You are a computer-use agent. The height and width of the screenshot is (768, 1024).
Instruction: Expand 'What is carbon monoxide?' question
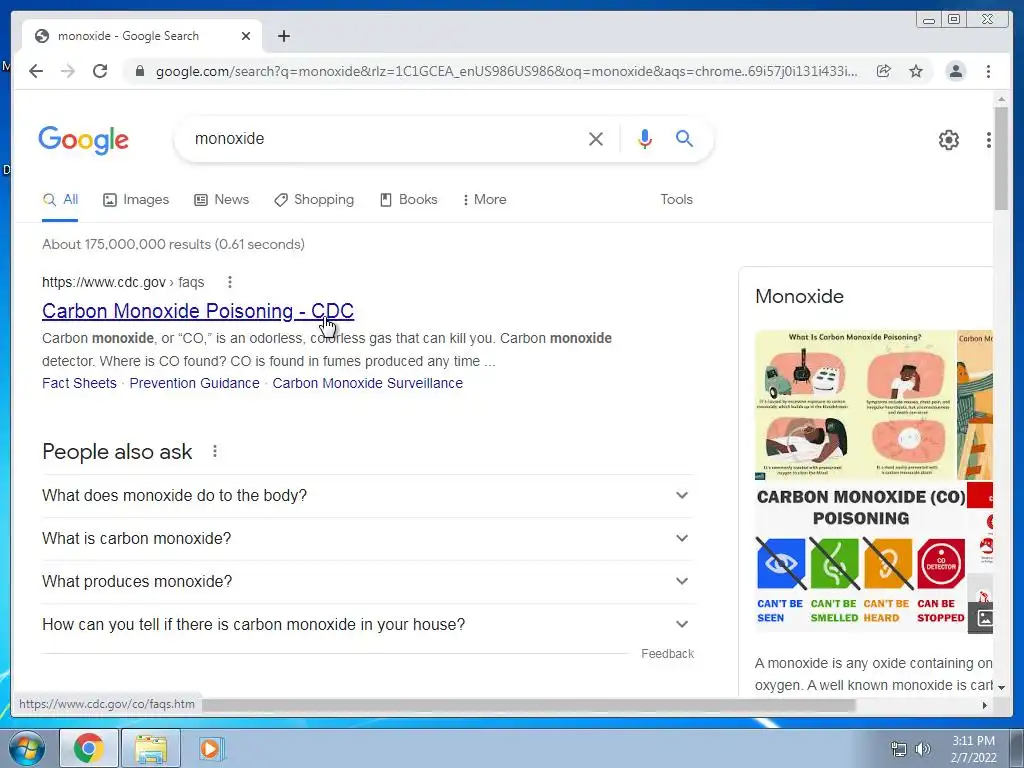[368, 539]
